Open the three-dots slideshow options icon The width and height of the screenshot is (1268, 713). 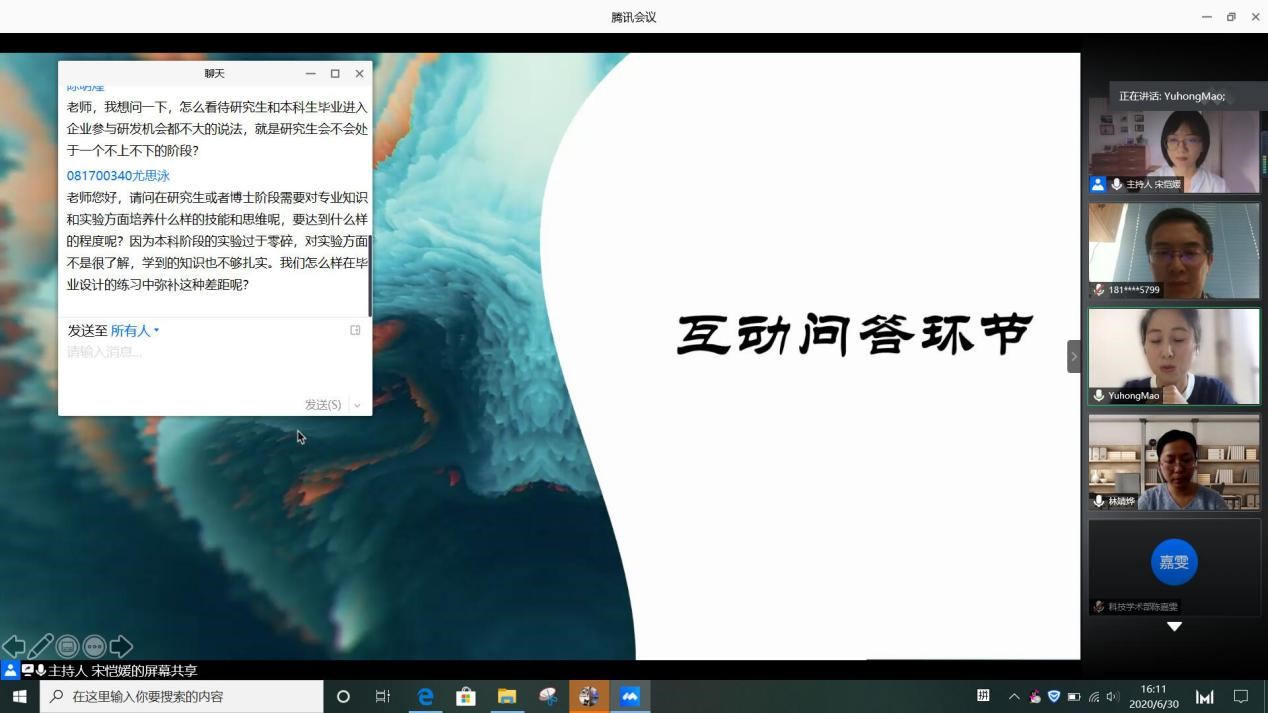click(94, 647)
